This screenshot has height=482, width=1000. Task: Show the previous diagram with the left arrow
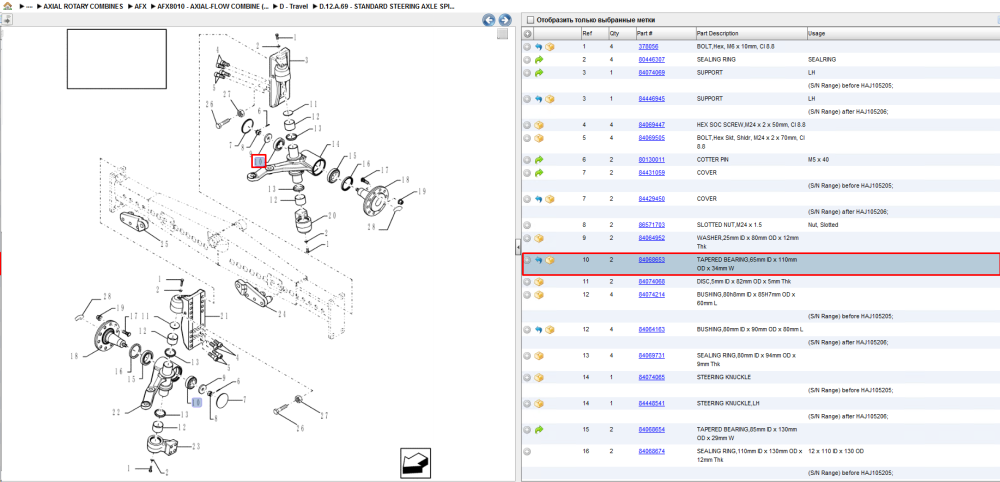(489, 20)
